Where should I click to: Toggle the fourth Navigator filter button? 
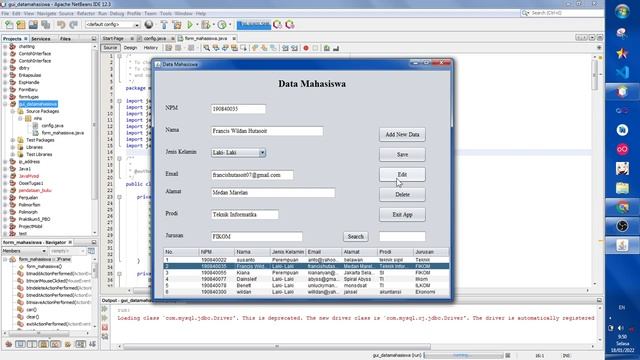click(44, 344)
